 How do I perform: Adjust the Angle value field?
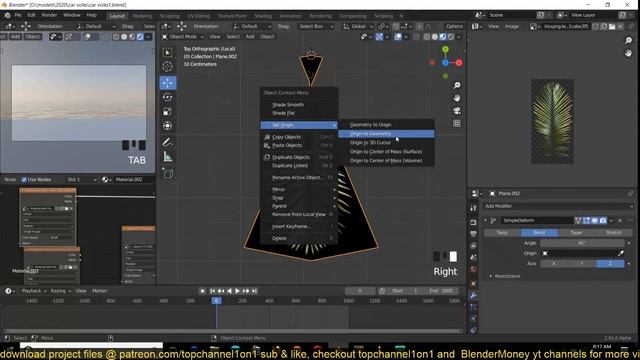(x=582, y=243)
